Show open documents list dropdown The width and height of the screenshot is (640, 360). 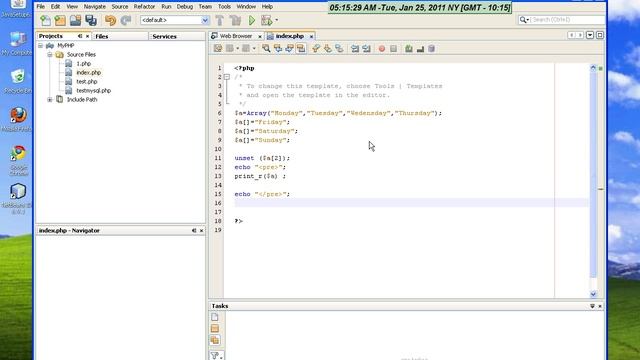590,35
